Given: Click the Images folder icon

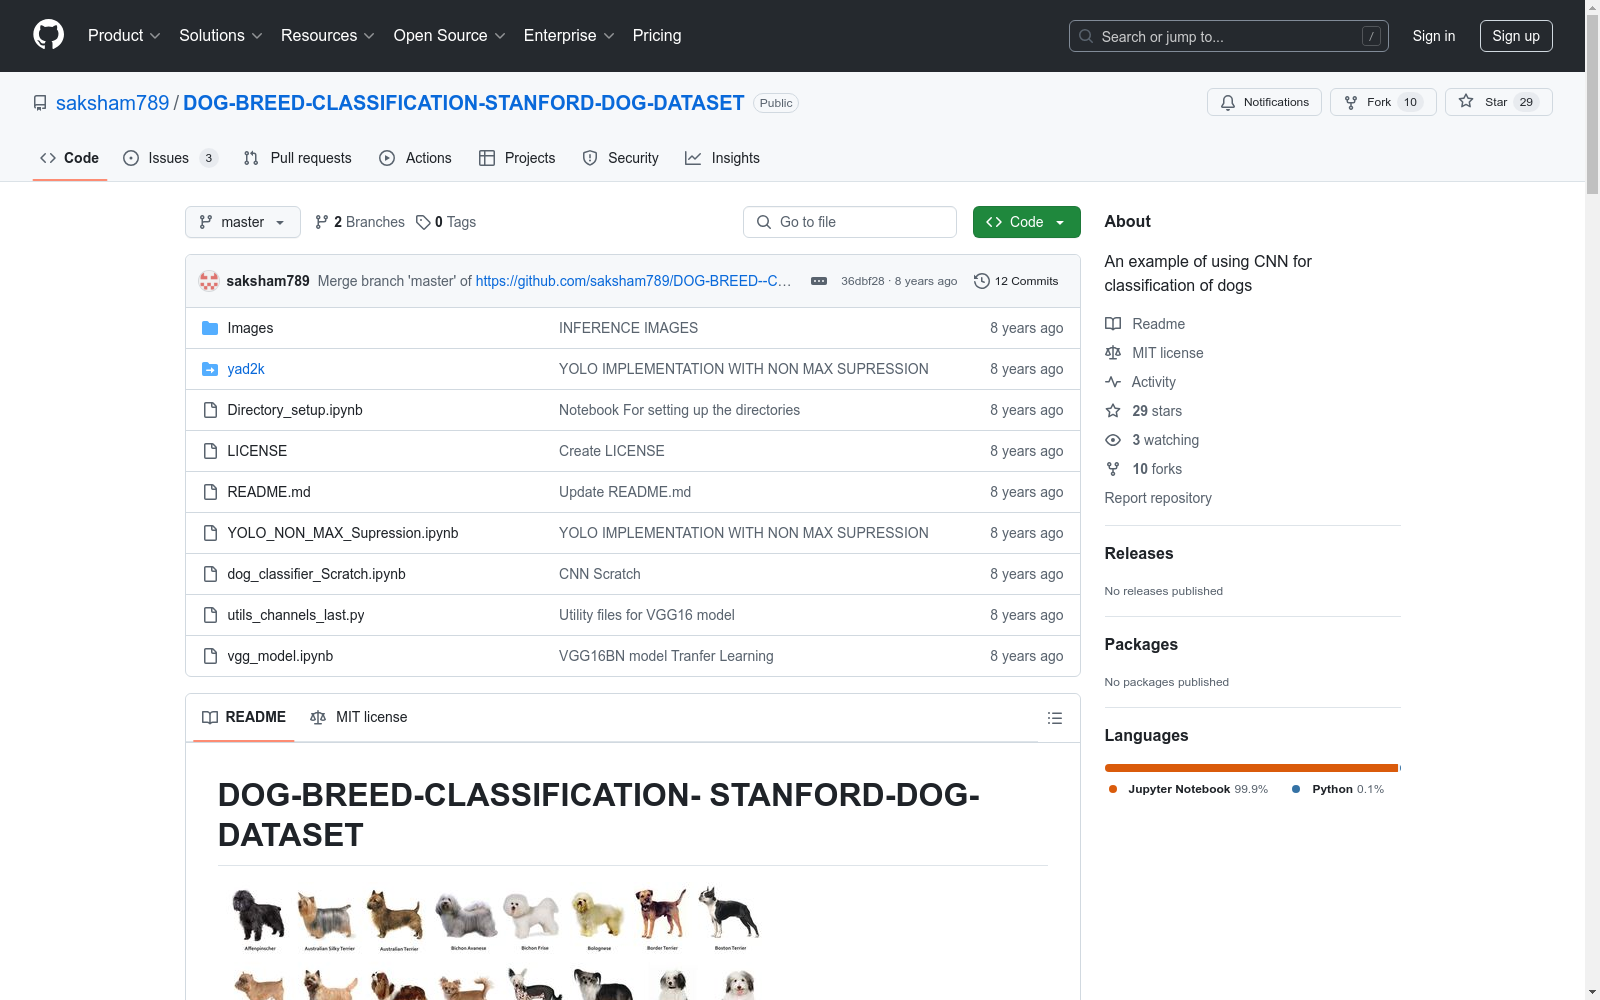Looking at the screenshot, I should click(211, 327).
